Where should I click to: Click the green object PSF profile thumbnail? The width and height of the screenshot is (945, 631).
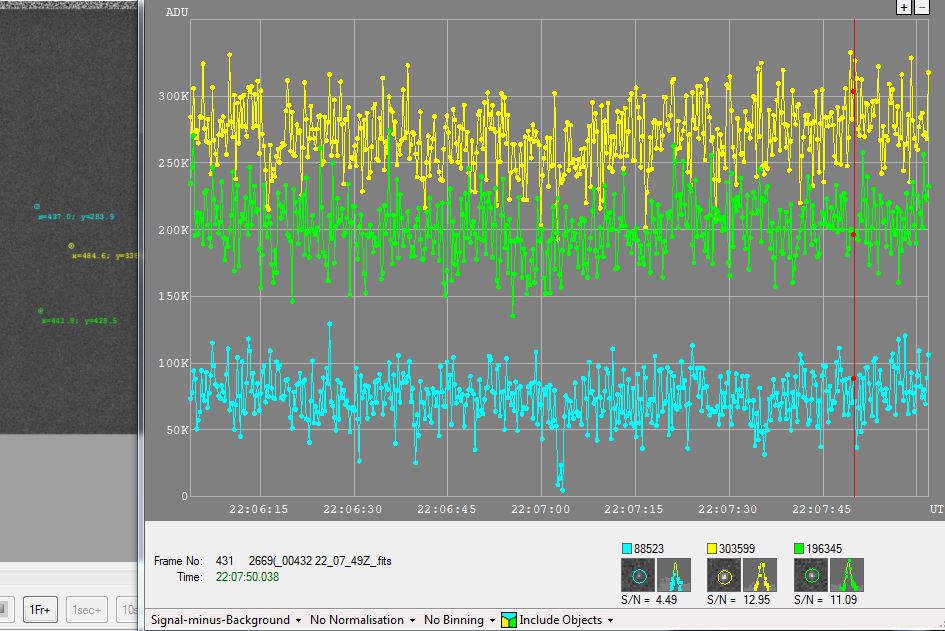point(848,575)
